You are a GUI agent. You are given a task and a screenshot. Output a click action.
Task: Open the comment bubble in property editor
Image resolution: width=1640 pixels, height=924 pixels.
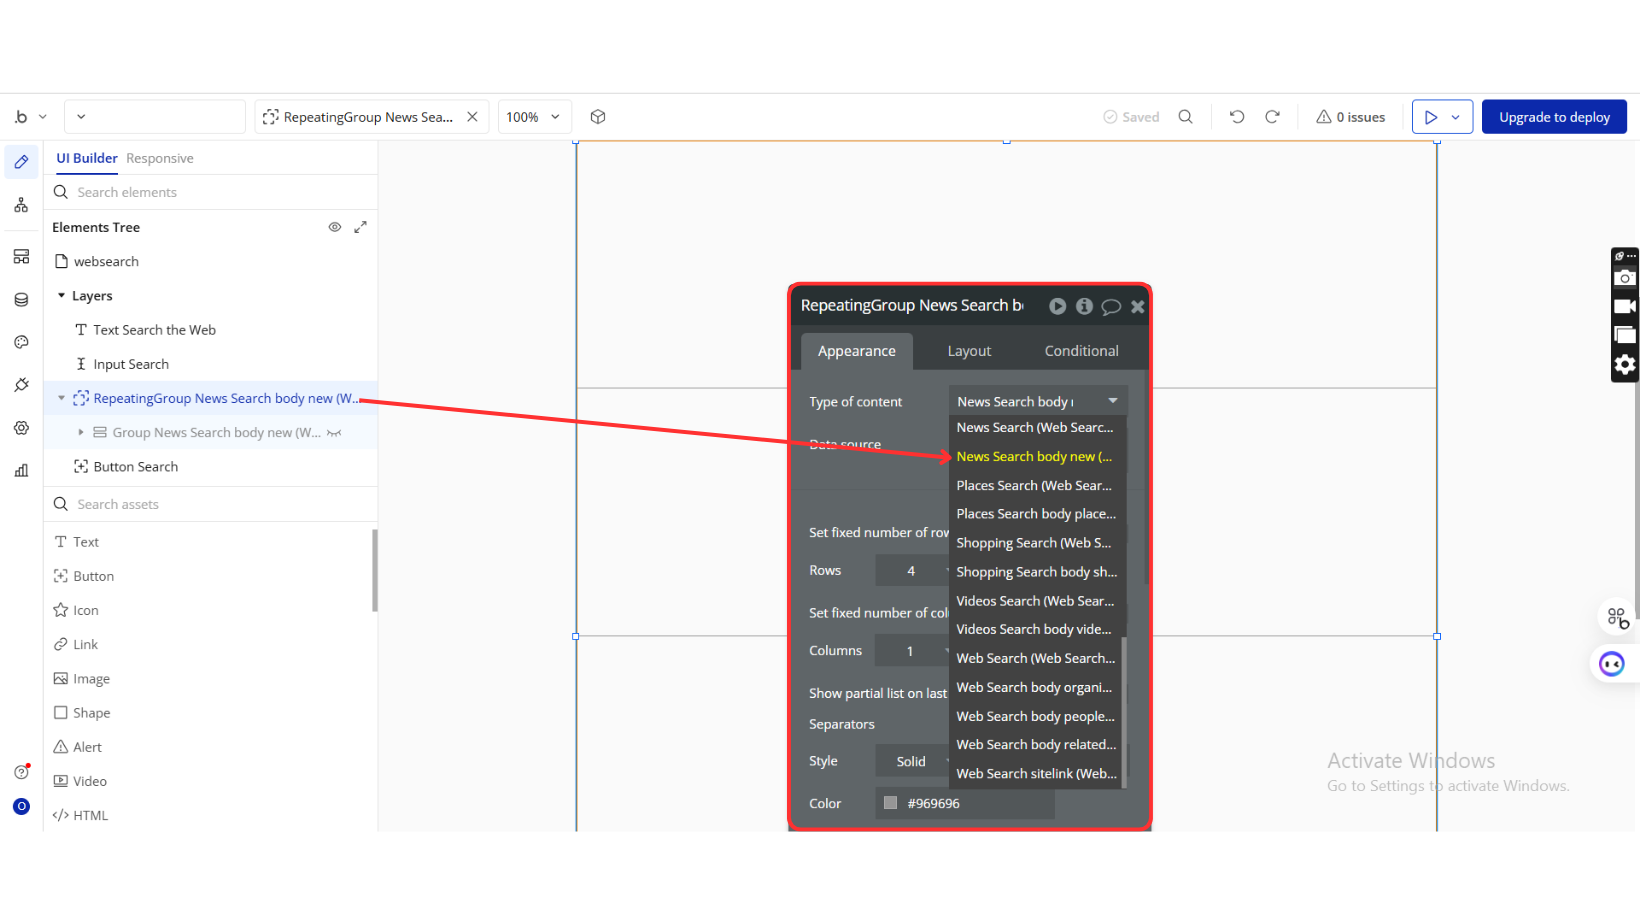(1111, 307)
